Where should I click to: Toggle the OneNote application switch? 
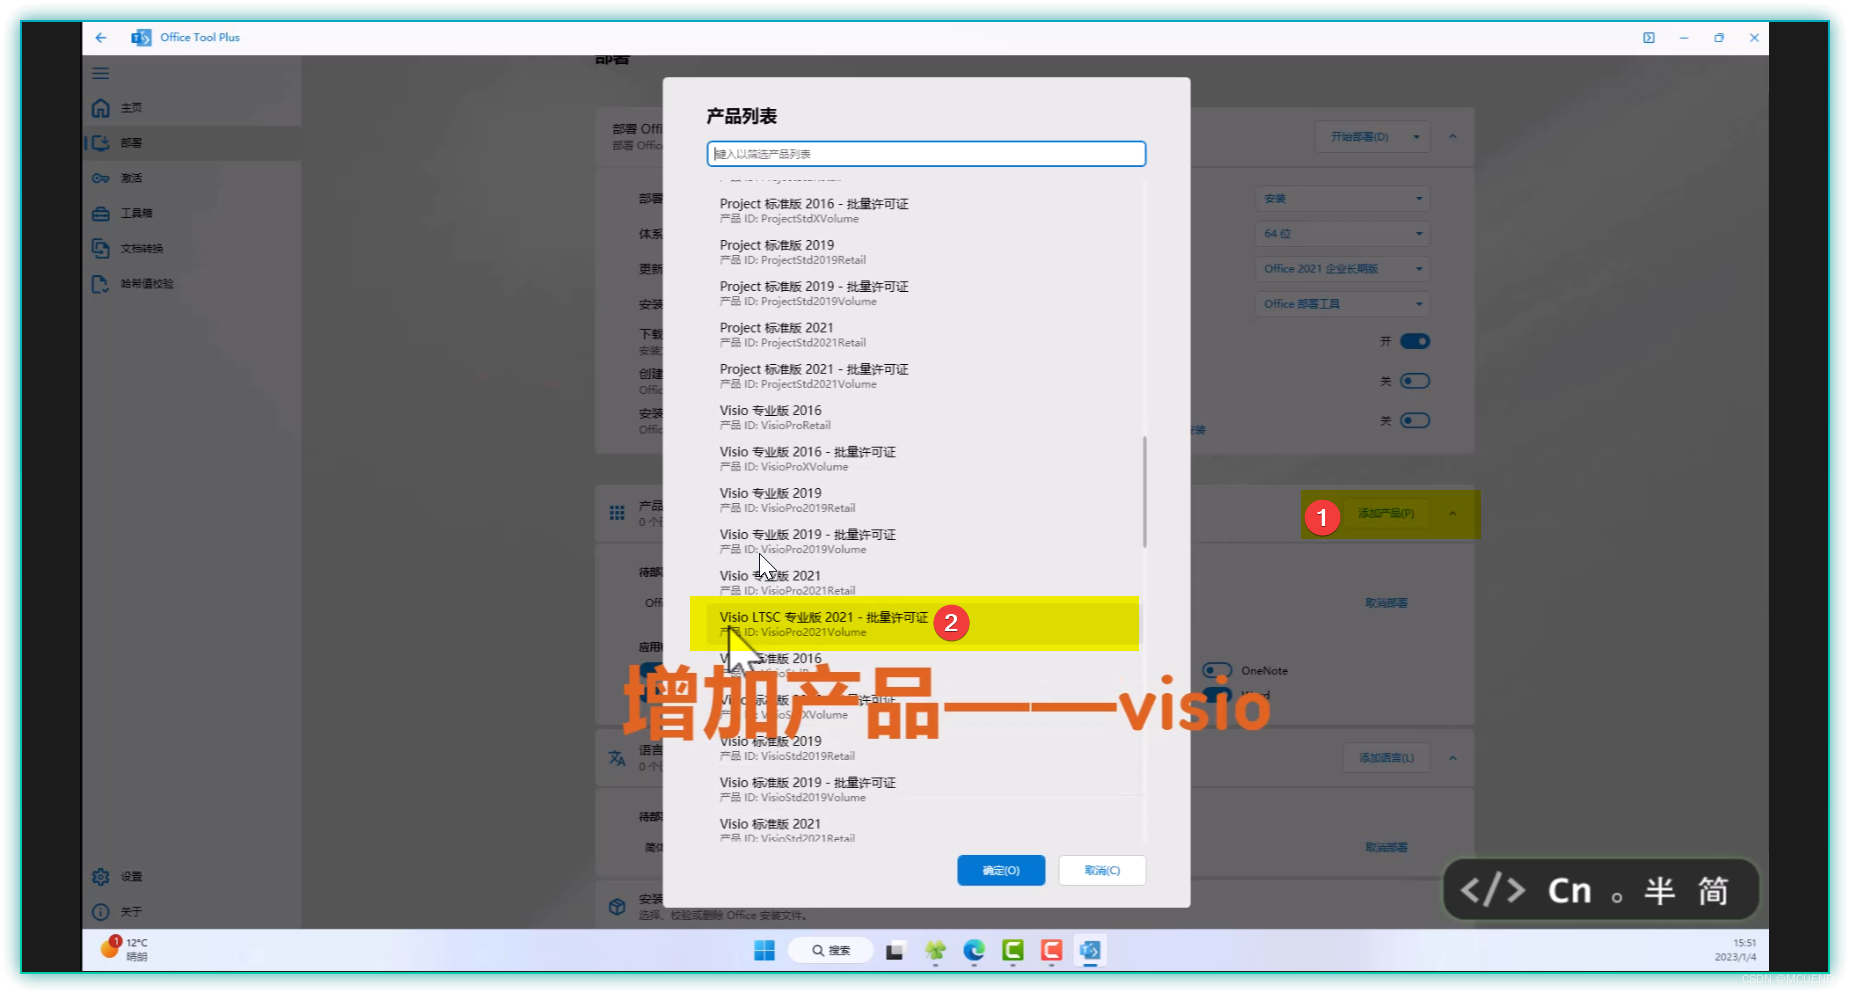1217,671
